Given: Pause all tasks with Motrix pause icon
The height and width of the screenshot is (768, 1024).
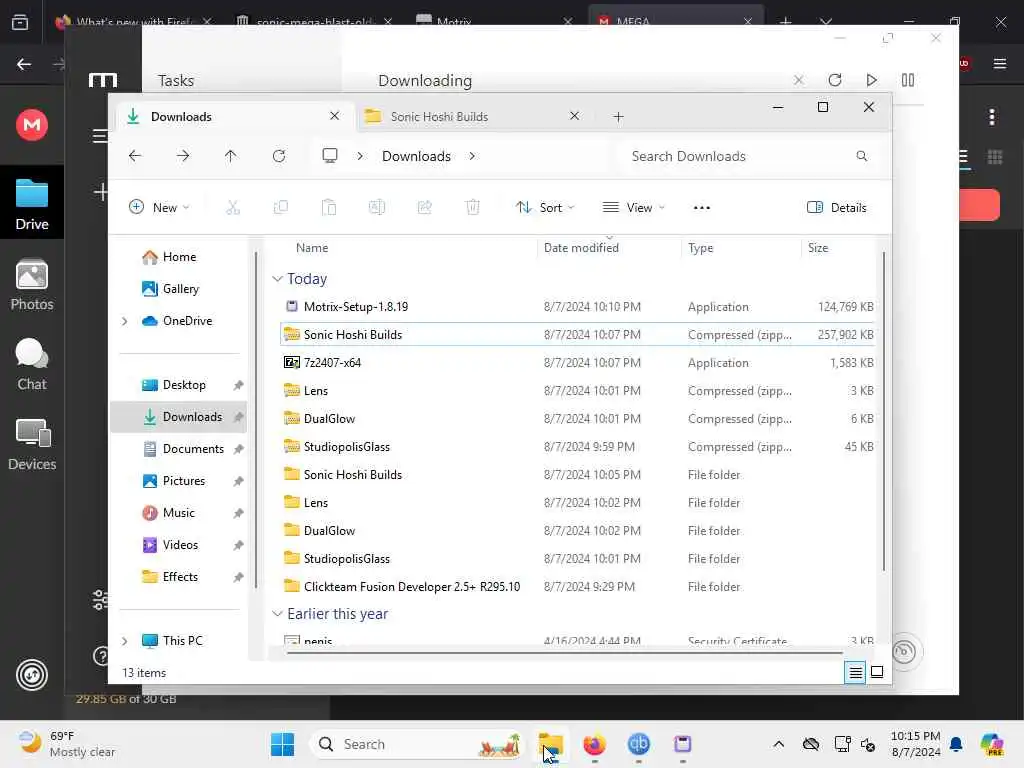Looking at the screenshot, I should click(x=908, y=80).
